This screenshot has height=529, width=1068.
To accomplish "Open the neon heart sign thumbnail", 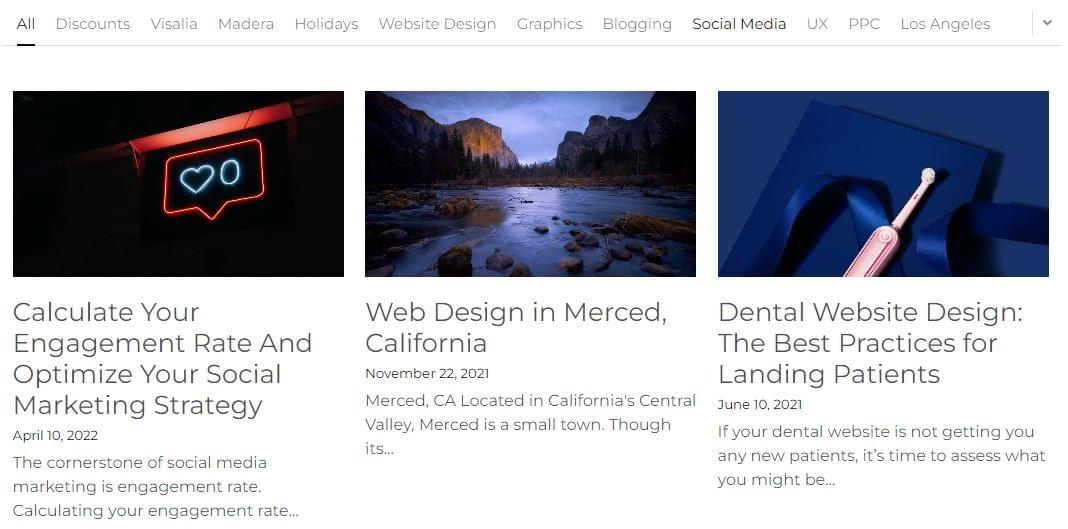I will coord(178,184).
